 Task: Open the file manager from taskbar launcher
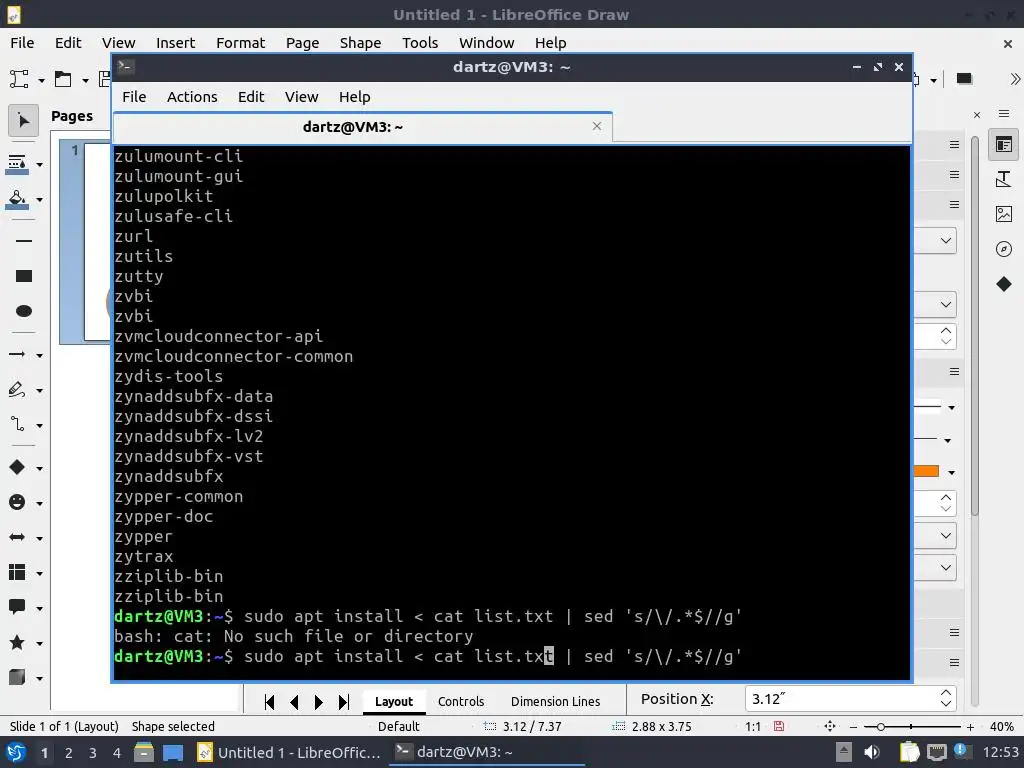click(x=144, y=752)
